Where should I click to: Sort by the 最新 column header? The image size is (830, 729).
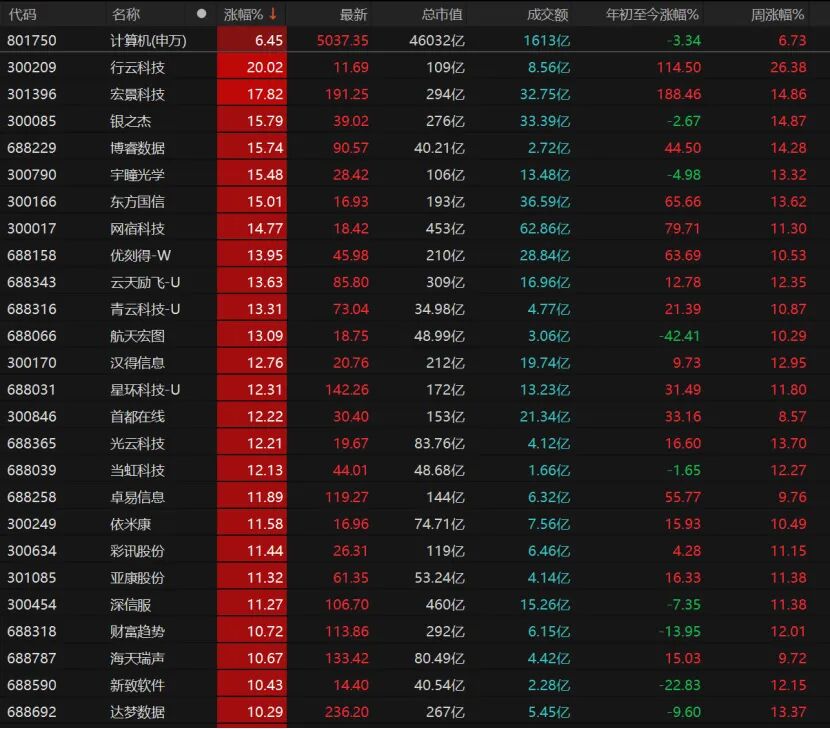(353, 14)
